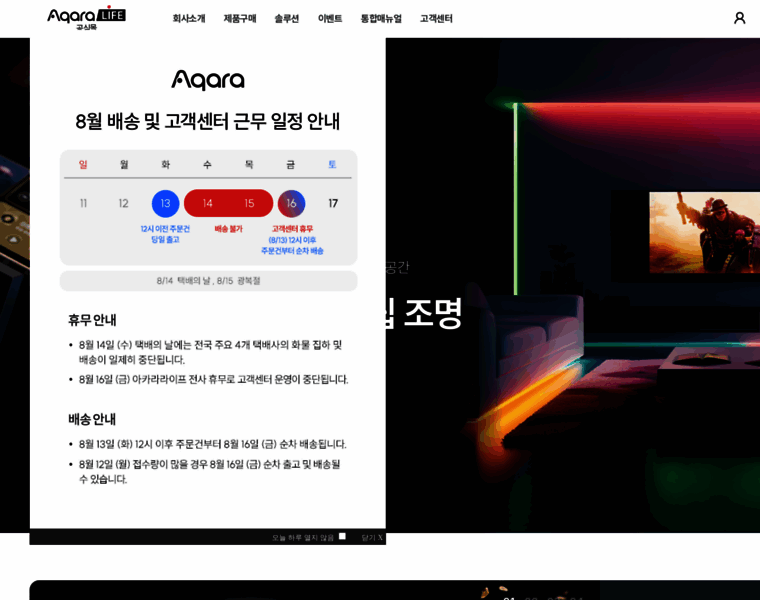Click the blue circled date 13
The height and width of the screenshot is (600, 760).
[x=165, y=203]
